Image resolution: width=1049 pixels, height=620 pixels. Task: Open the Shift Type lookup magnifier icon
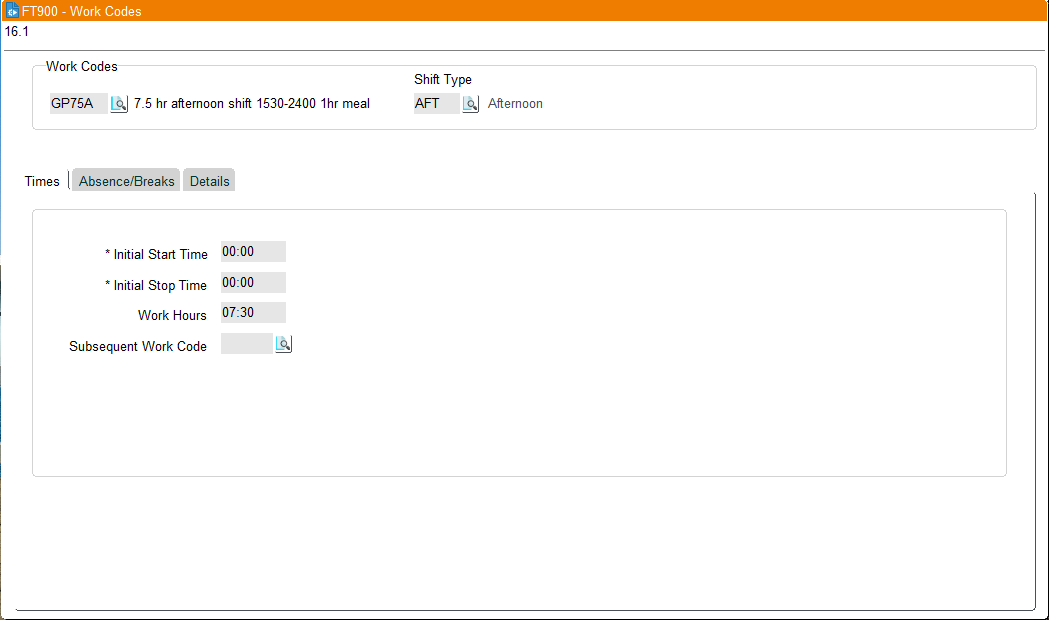click(x=470, y=103)
